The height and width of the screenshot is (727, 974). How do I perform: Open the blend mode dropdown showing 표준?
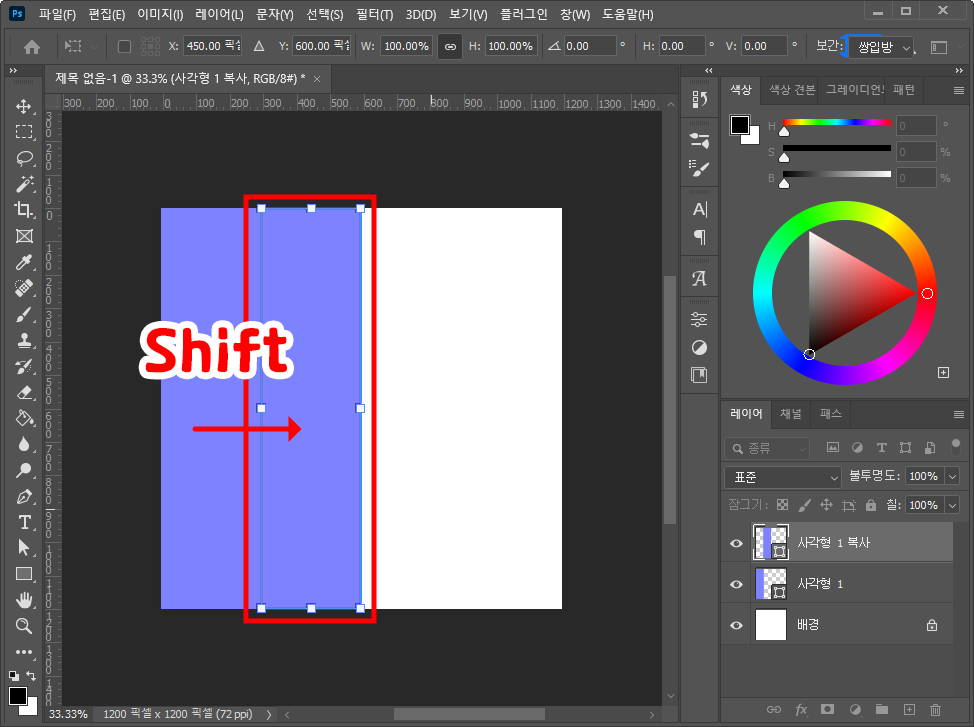pyautogui.click(x=781, y=476)
